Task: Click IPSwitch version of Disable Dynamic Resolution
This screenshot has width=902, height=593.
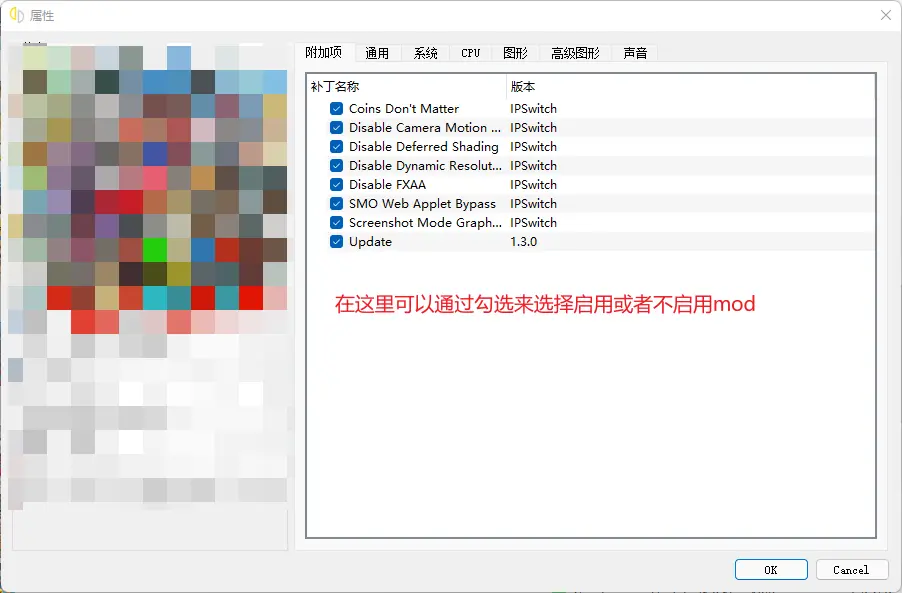Action: 533,166
